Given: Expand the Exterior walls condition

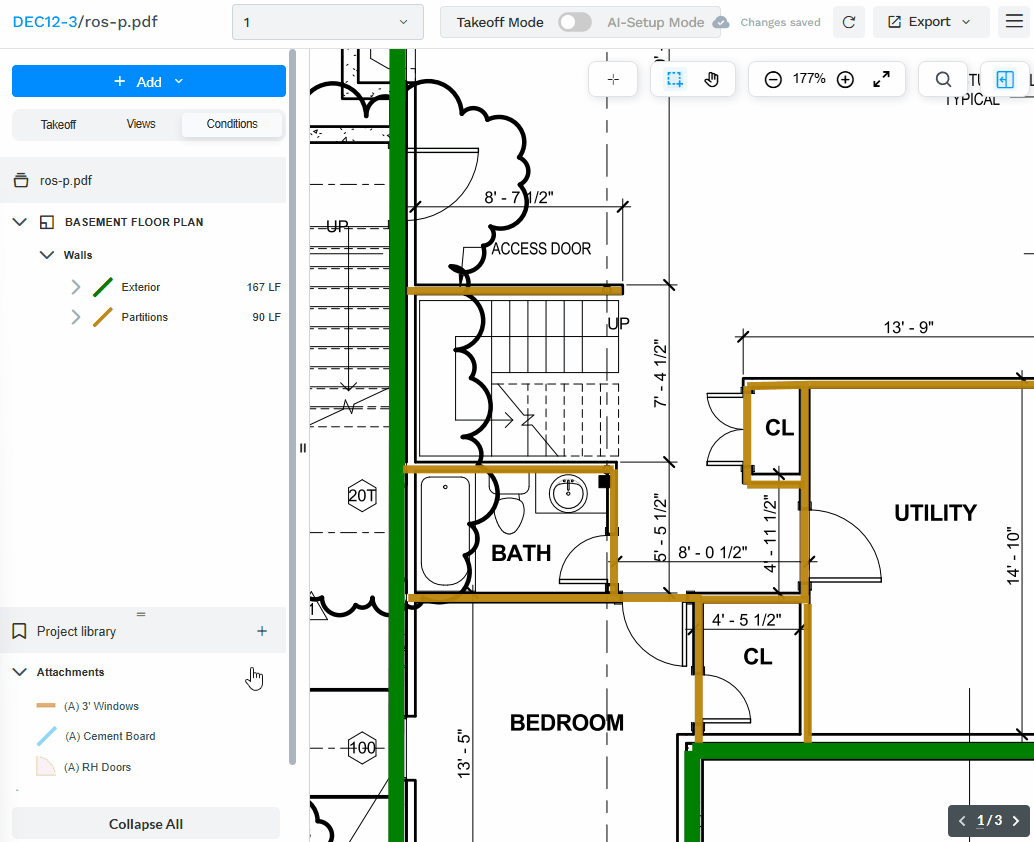Looking at the screenshot, I should (74, 287).
